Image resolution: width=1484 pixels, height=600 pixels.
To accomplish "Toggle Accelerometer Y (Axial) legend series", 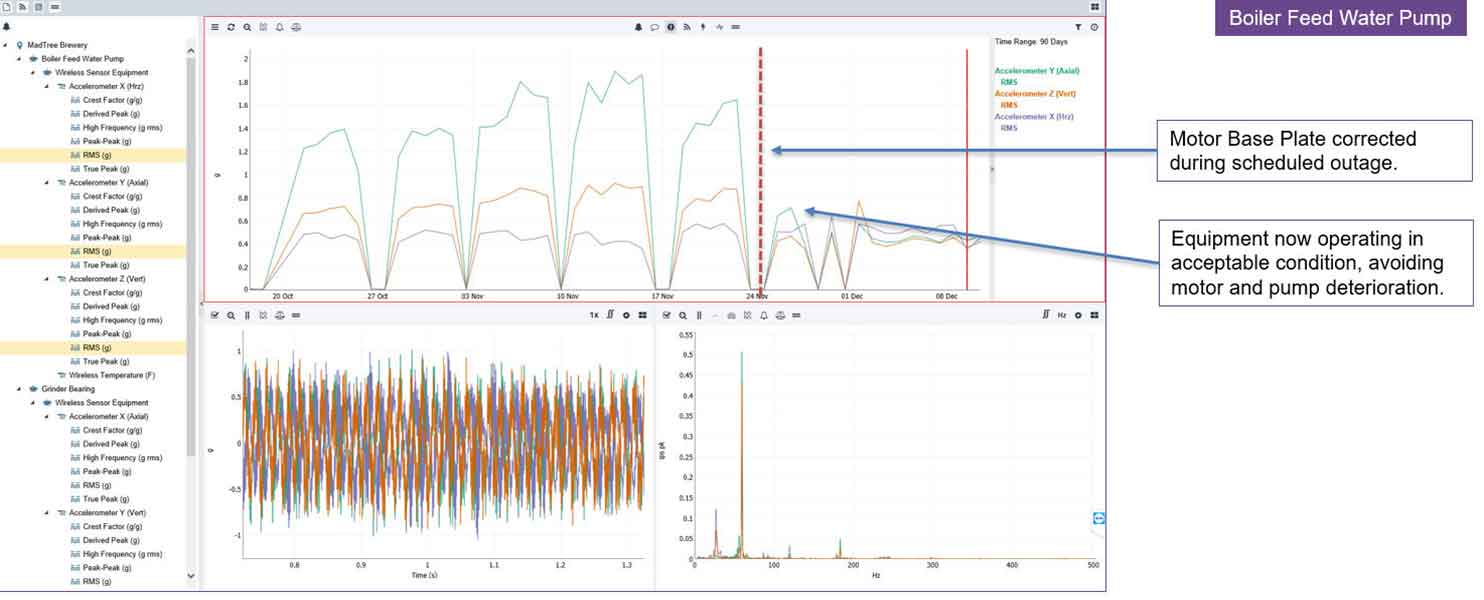I will click(1037, 71).
